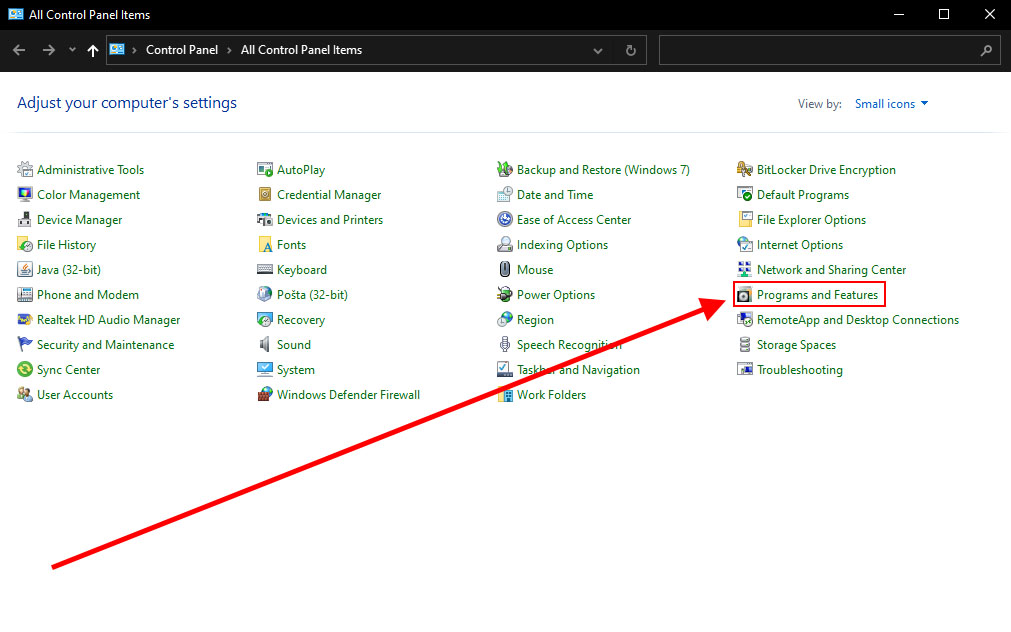Open the Work Folders link
1011x632 pixels.
(551, 395)
